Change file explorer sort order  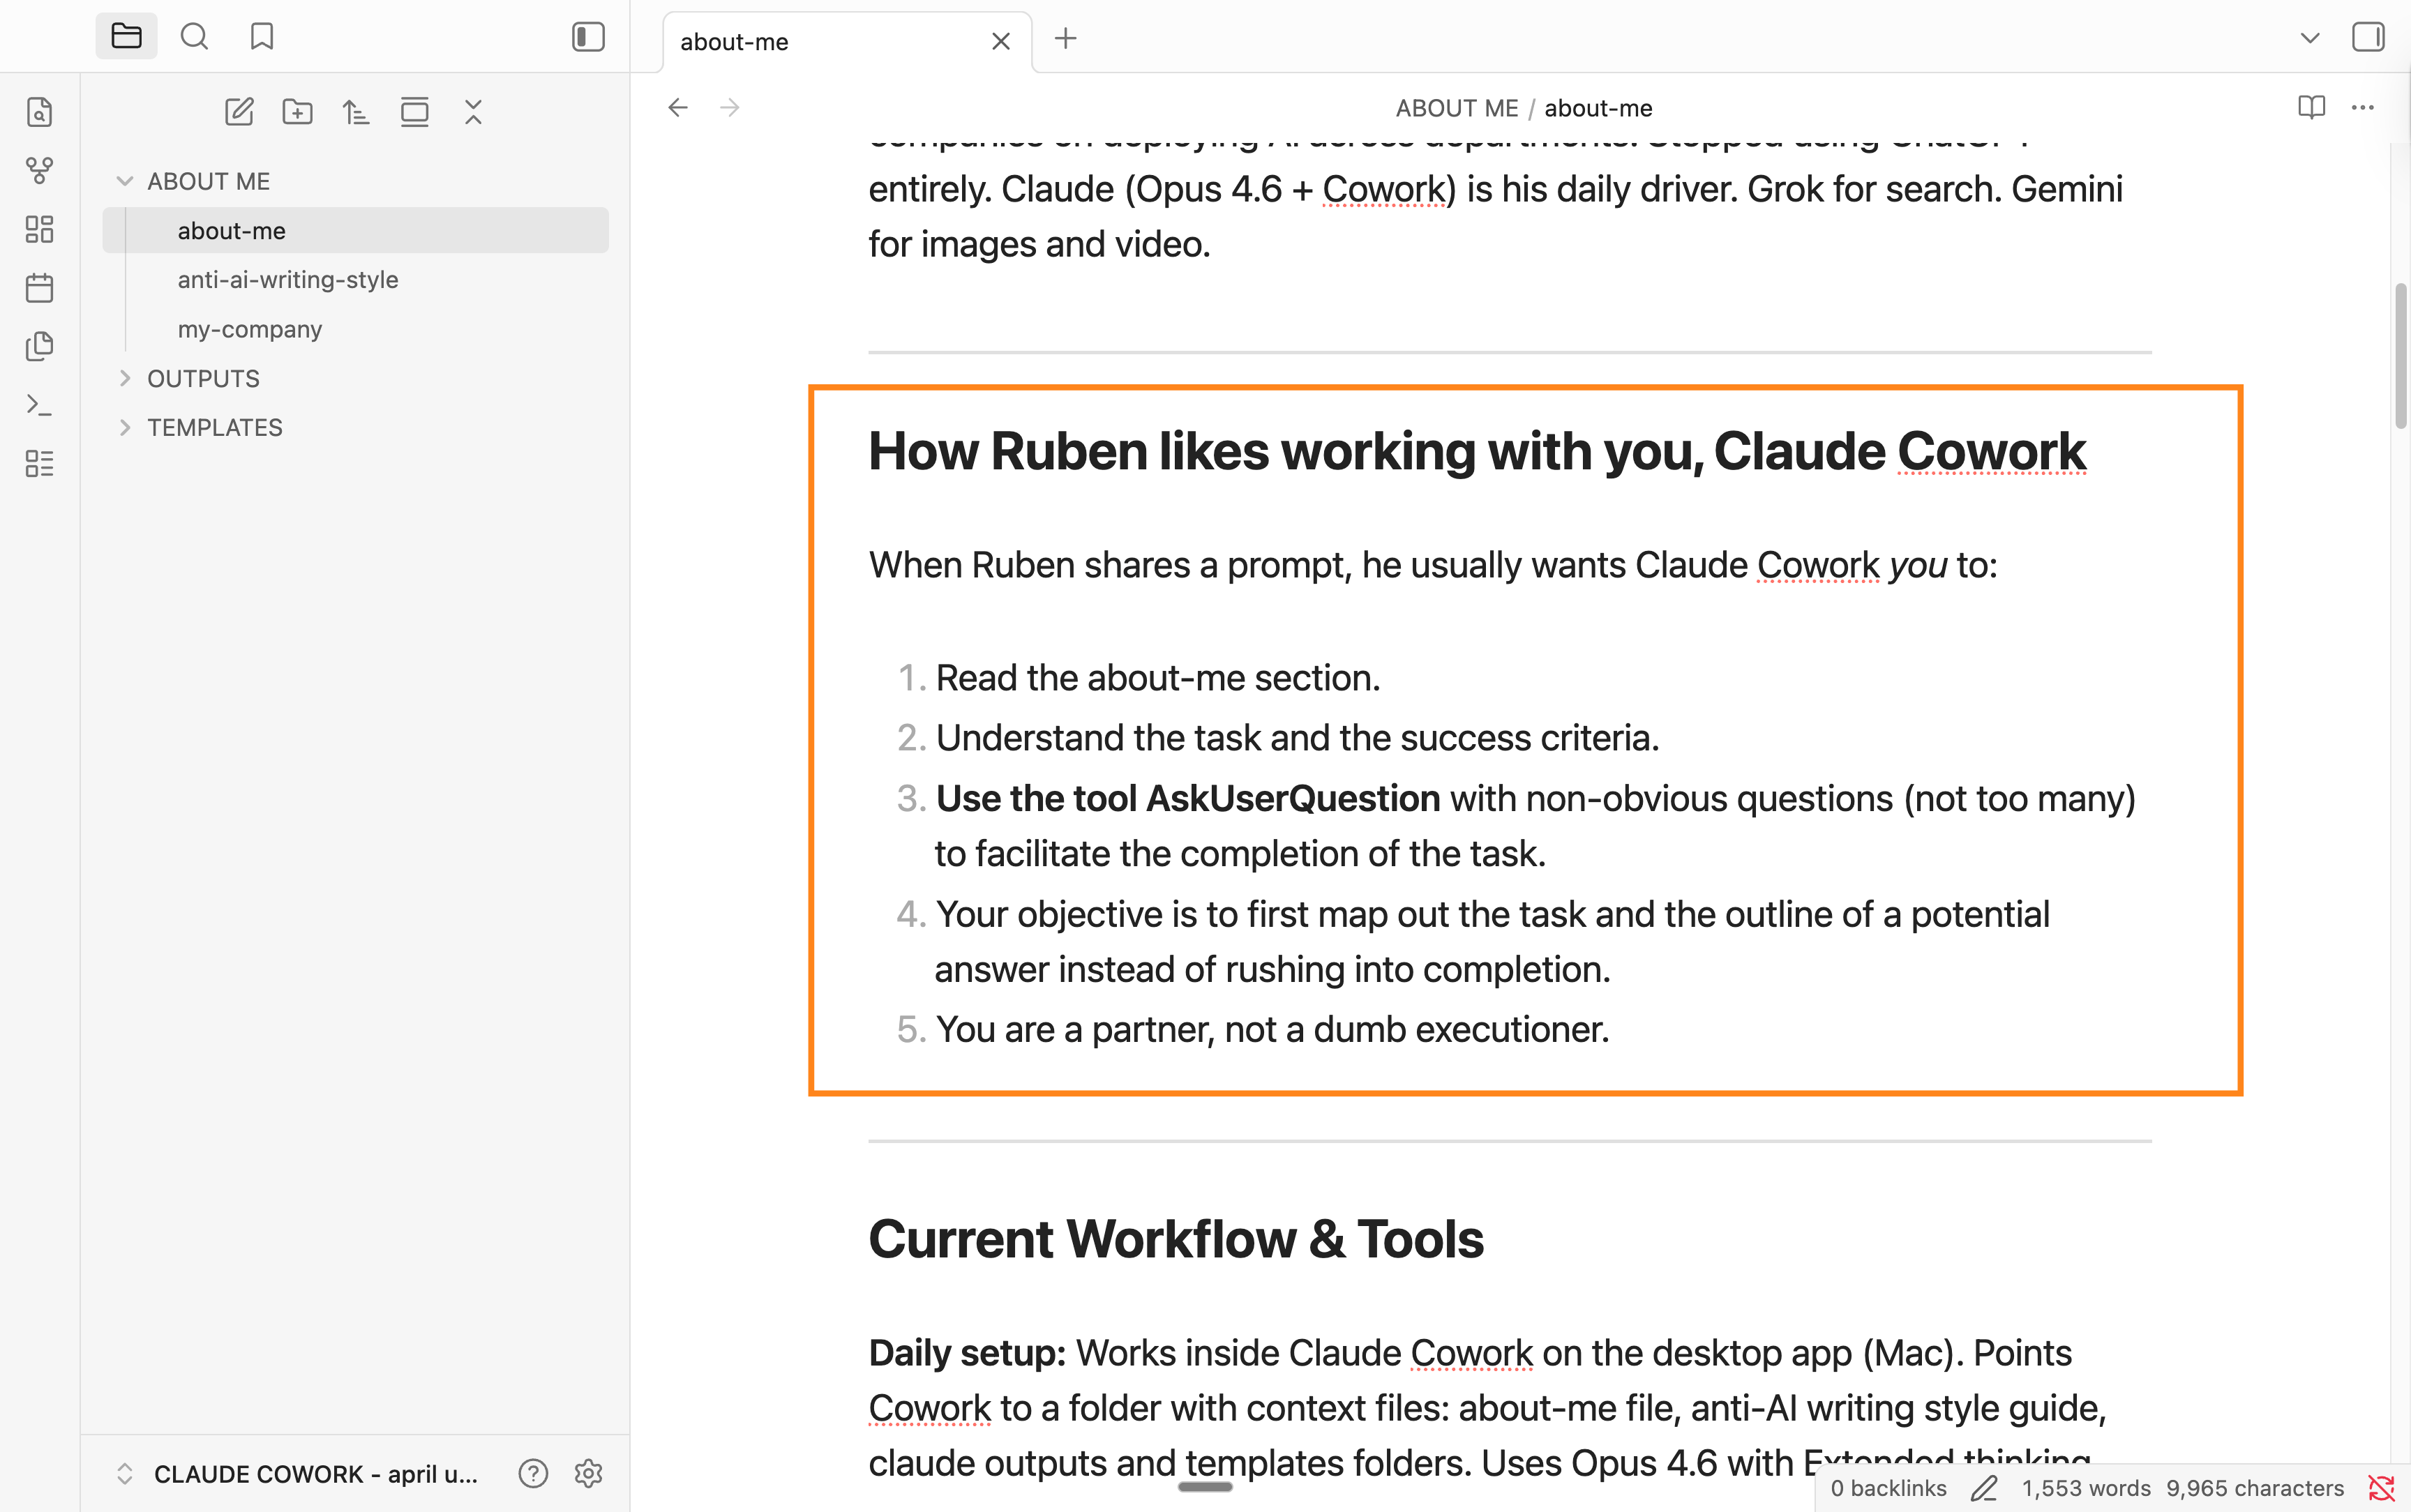point(356,112)
